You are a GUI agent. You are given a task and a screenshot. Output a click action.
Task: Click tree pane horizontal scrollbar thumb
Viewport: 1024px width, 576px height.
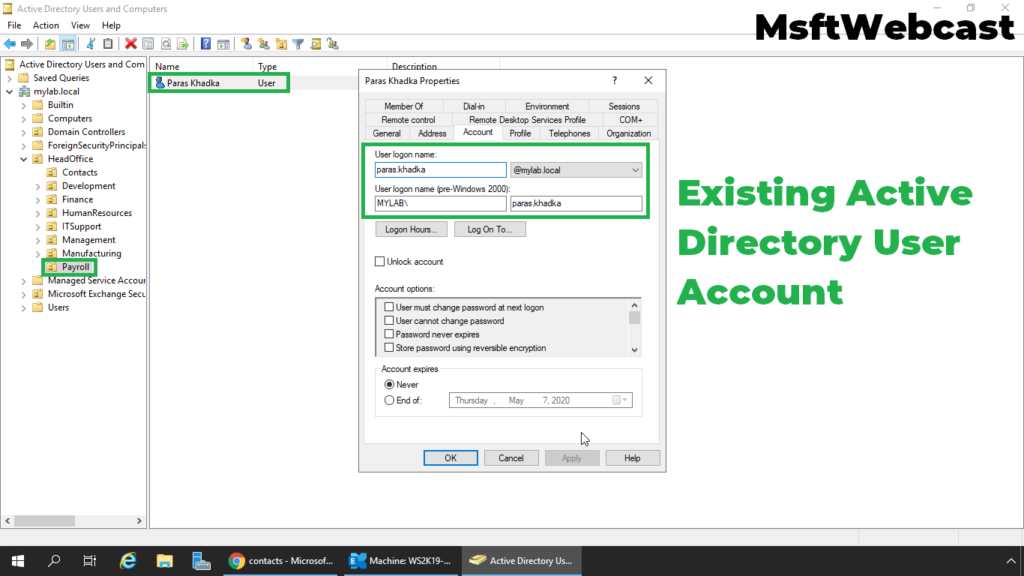44,520
